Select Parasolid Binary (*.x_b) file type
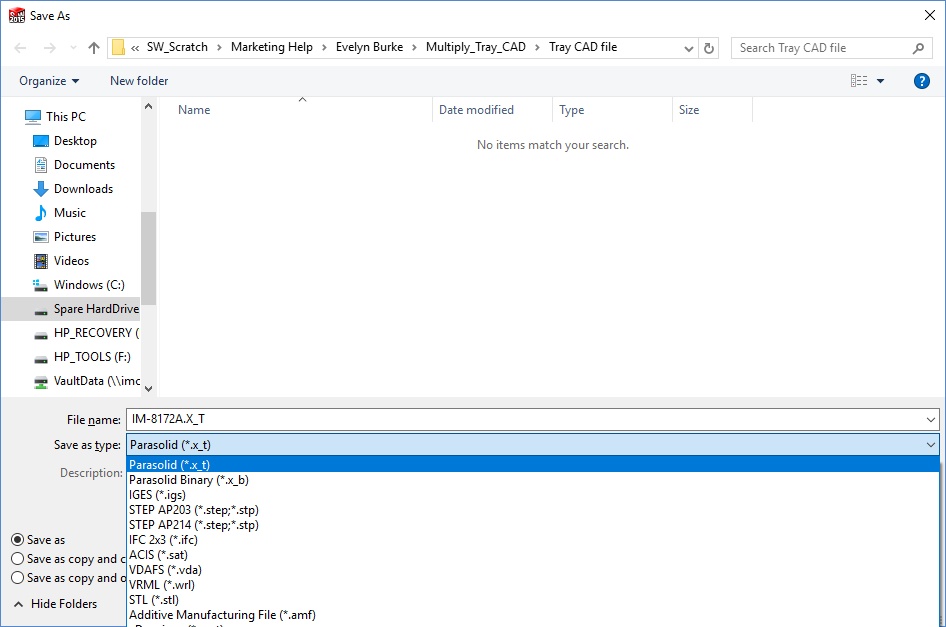The height and width of the screenshot is (627, 946). (533, 480)
